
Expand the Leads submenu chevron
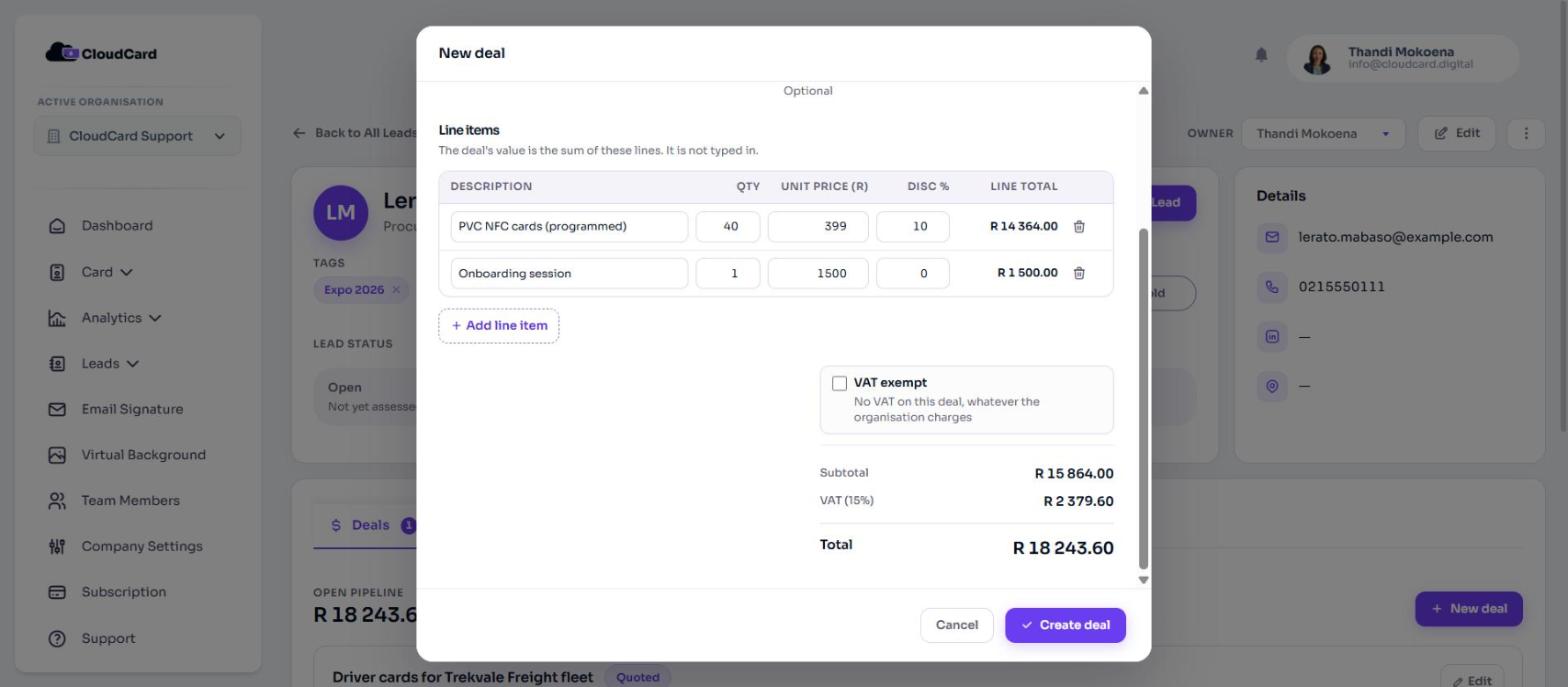[133, 364]
